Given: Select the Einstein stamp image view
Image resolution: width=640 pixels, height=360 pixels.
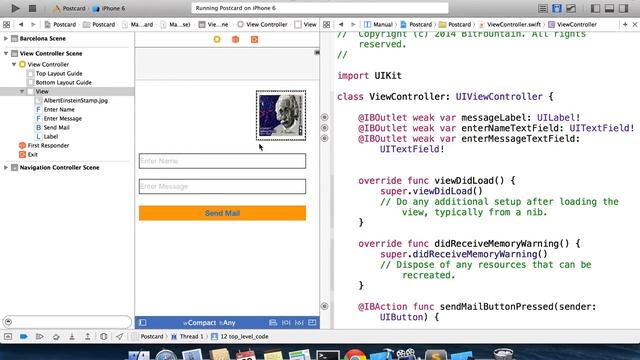Looking at the screenshot, I should [281, 116].
